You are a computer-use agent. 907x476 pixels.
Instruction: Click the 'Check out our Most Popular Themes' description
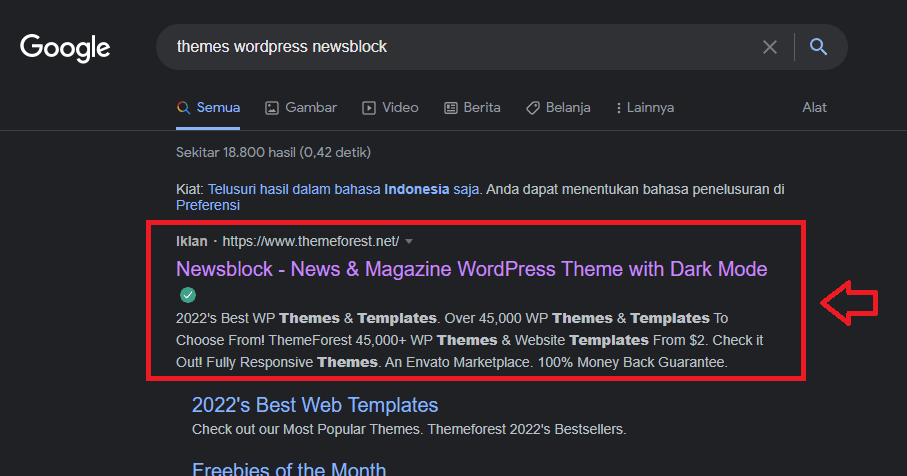409,429
